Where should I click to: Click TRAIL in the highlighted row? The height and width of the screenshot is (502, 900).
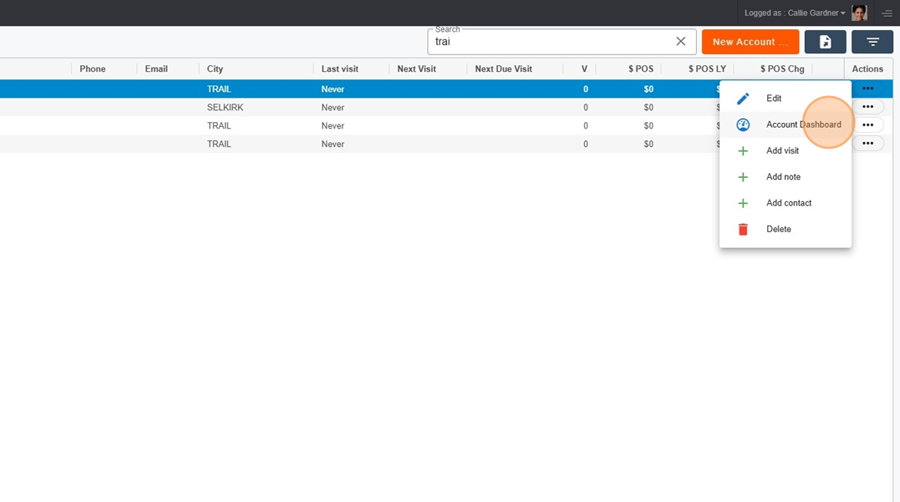(x=219, y=89)
